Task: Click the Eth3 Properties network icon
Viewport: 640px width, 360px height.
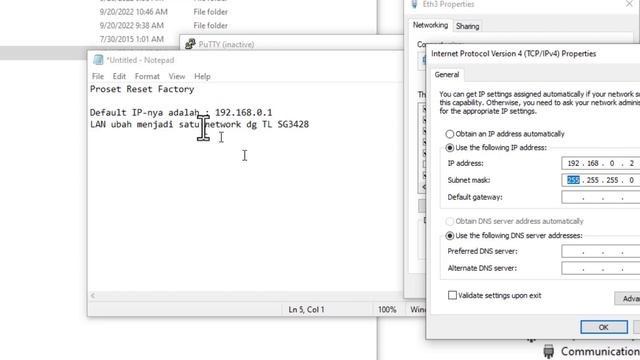Action: pyautogui.click(x=414, y=4)
